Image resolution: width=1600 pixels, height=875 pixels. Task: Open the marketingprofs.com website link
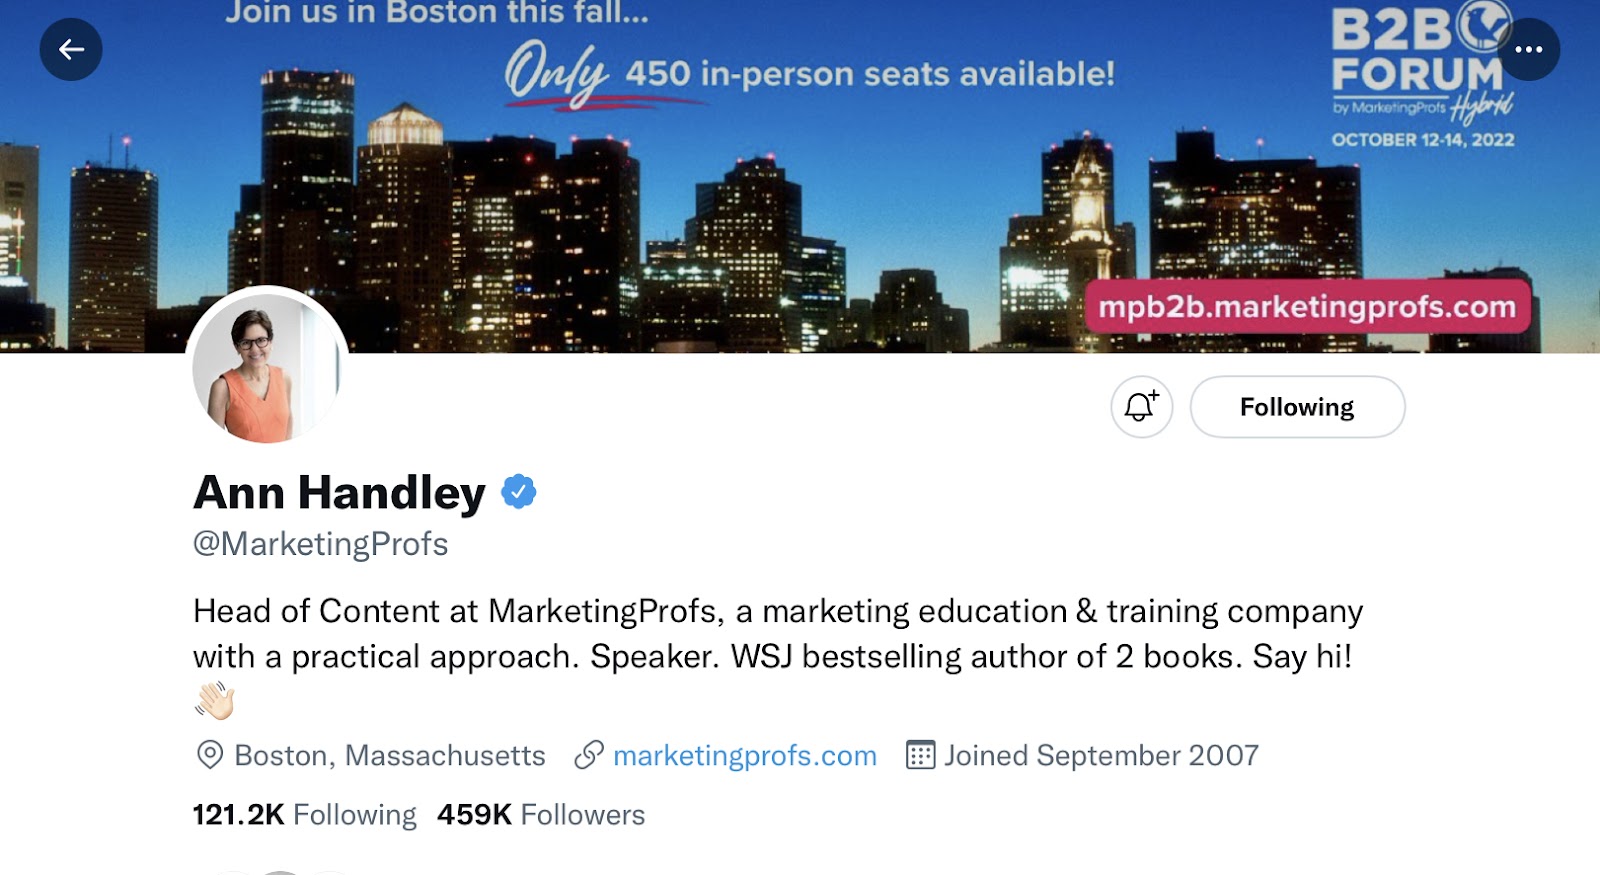tap(744, 755)
